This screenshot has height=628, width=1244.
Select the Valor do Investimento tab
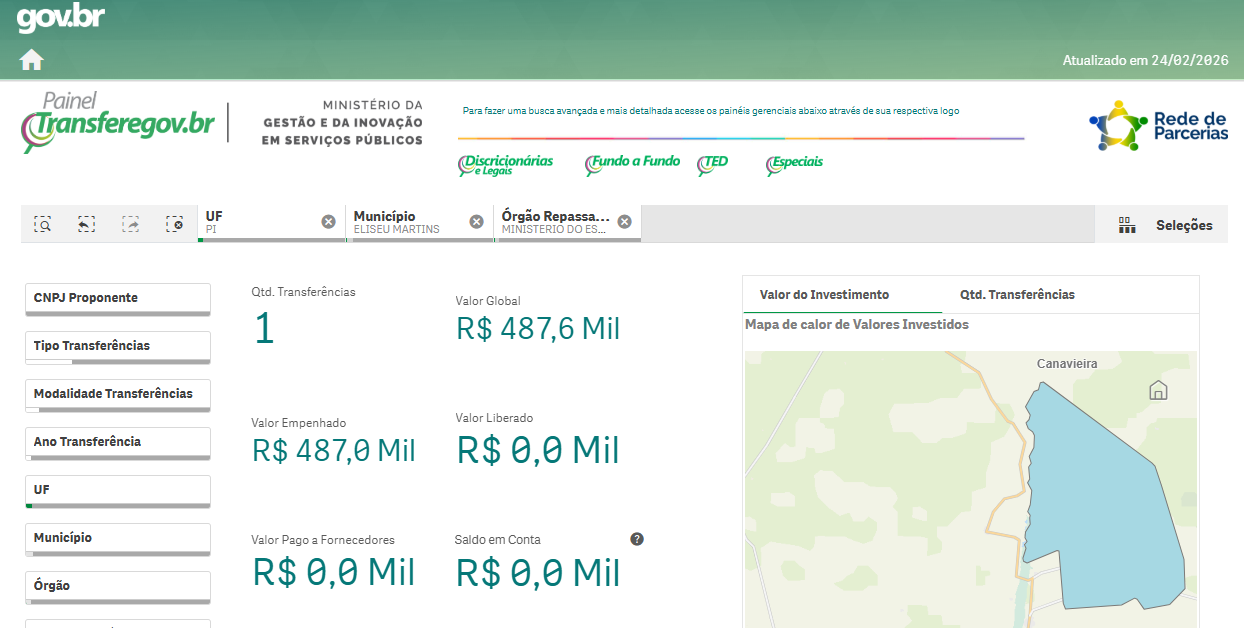824,295
